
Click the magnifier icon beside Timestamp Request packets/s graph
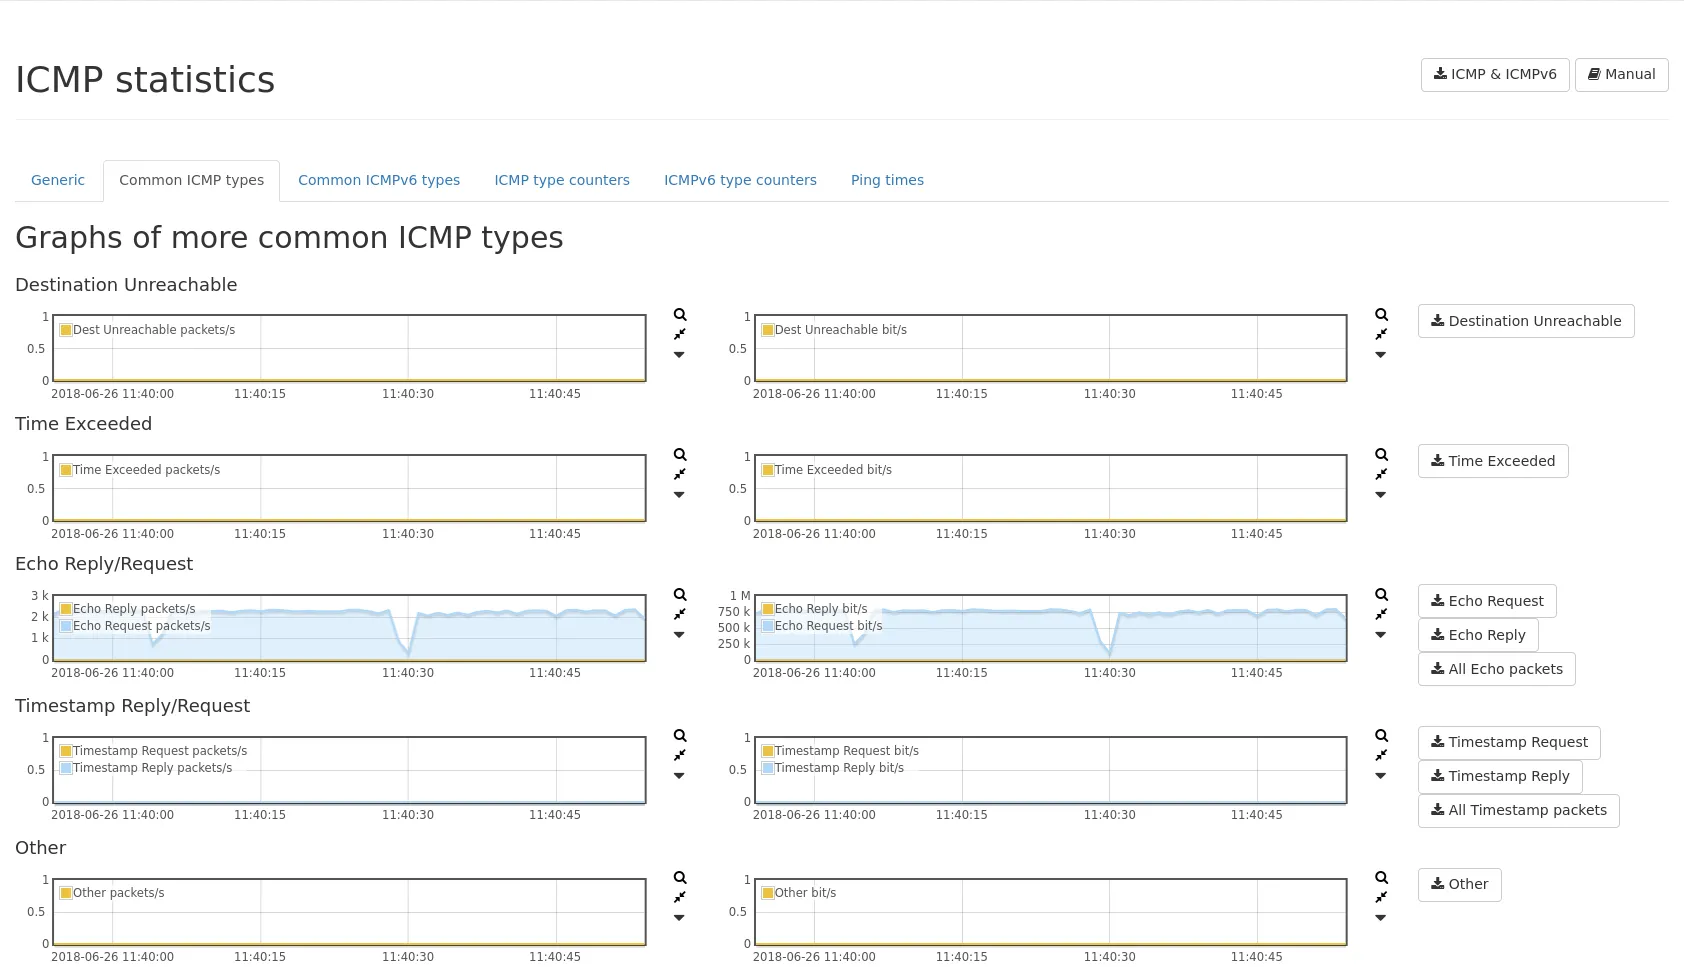point(680,736)
